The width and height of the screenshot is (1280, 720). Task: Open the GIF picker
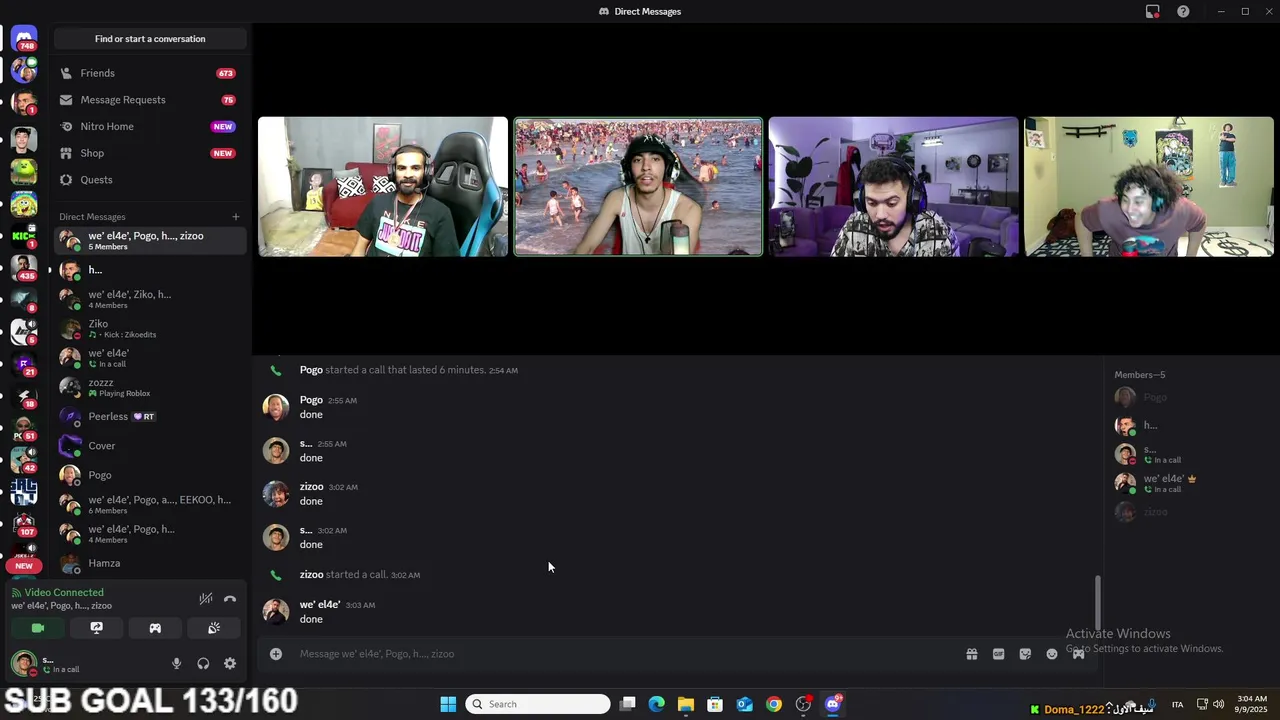coord(998,654)
